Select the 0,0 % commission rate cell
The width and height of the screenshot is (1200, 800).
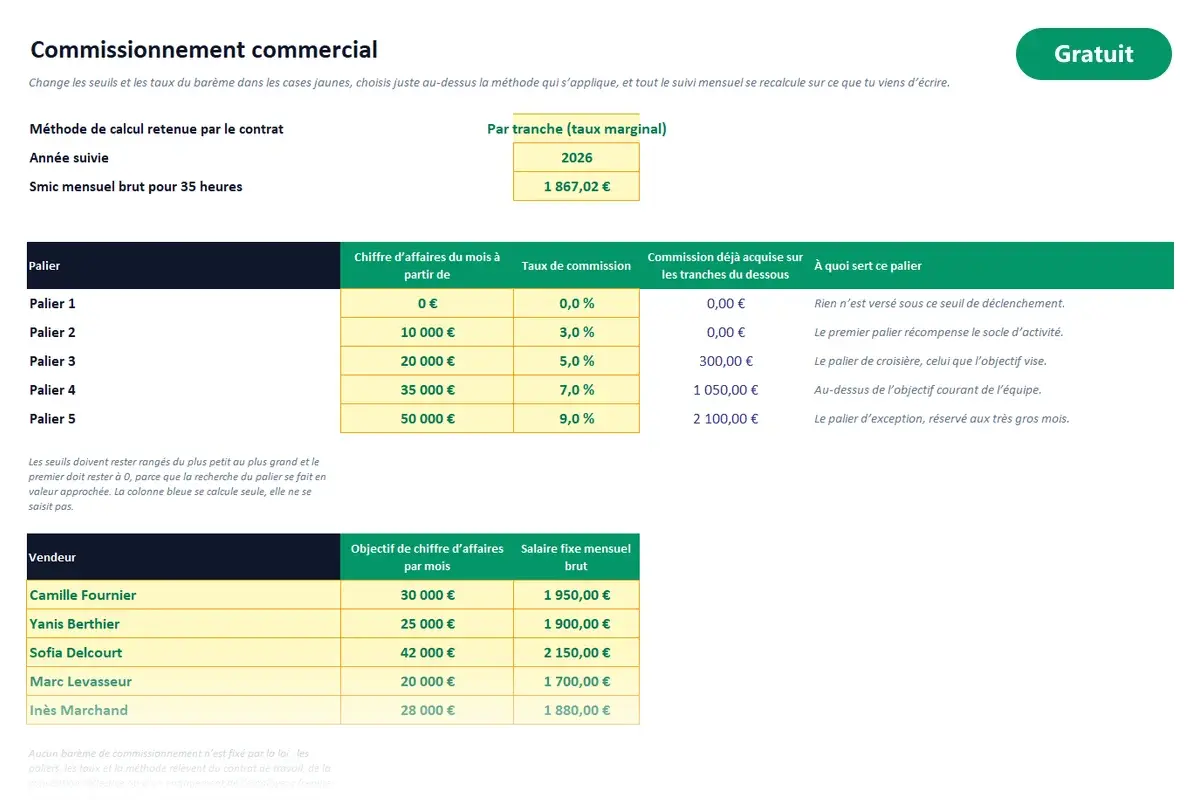point(576,303)
